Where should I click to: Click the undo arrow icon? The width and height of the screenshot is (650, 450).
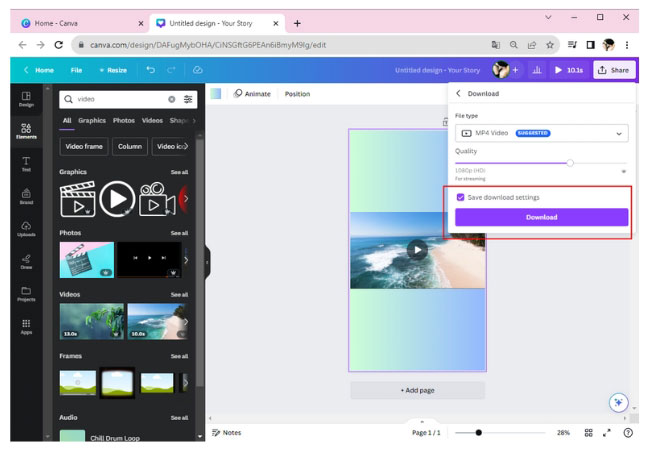coord(151,70)
